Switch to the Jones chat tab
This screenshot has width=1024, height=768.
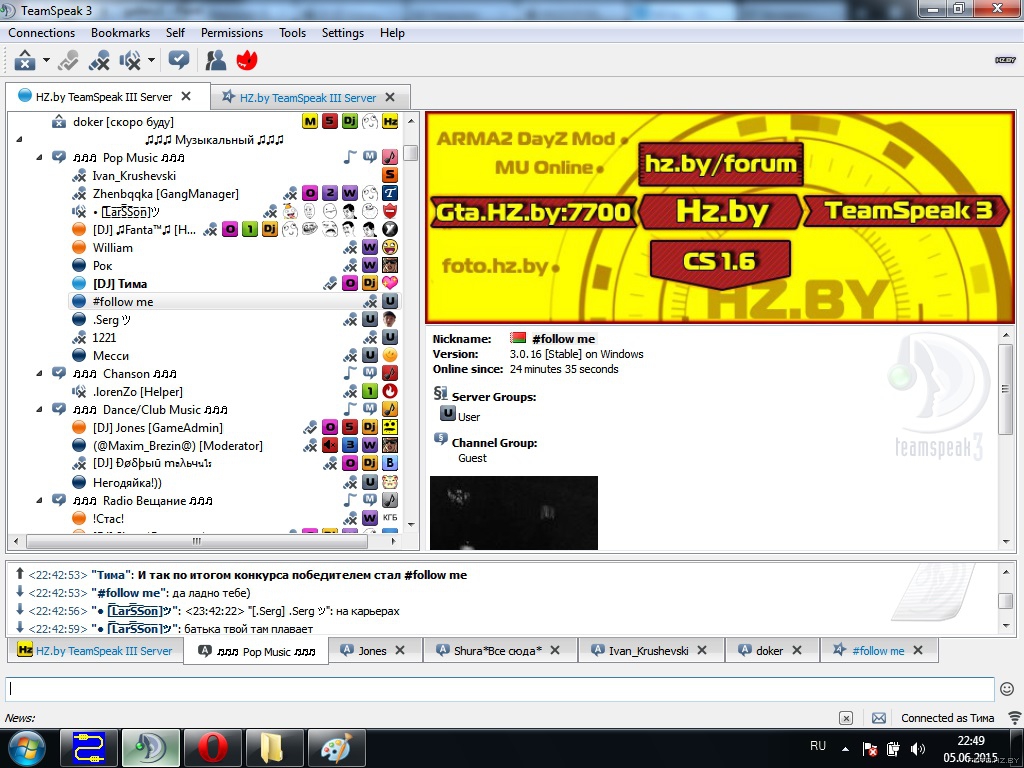pos(373,650)
